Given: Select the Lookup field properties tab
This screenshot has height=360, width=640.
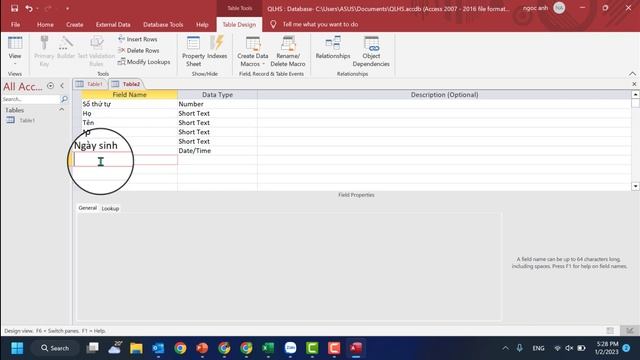Looking at the screenshot, I should [110, 208].
